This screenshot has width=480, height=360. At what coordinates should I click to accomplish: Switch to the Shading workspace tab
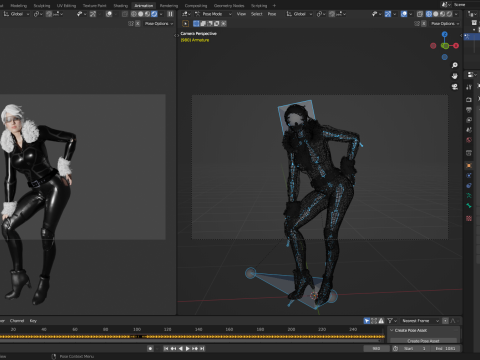click(x=120, y=6)
